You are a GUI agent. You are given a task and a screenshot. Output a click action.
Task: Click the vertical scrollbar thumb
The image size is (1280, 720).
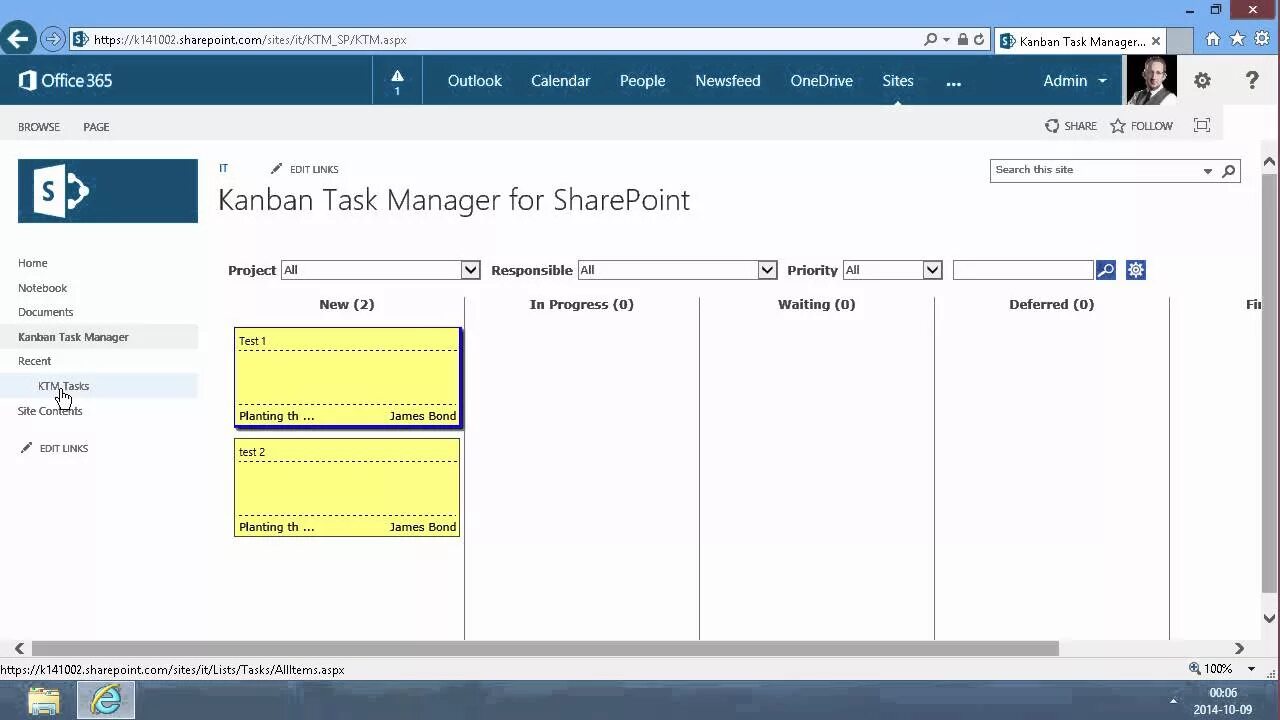1270,385
